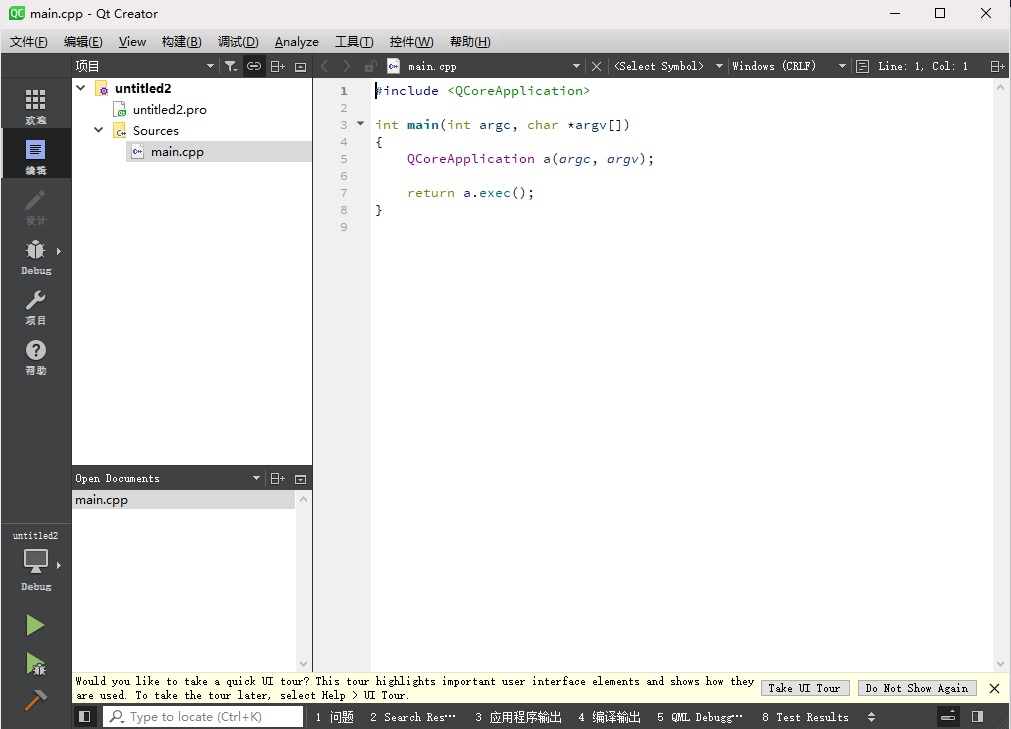Click Do Not Show Again
The image size is (1011, 729).
[x=917, y=688]
